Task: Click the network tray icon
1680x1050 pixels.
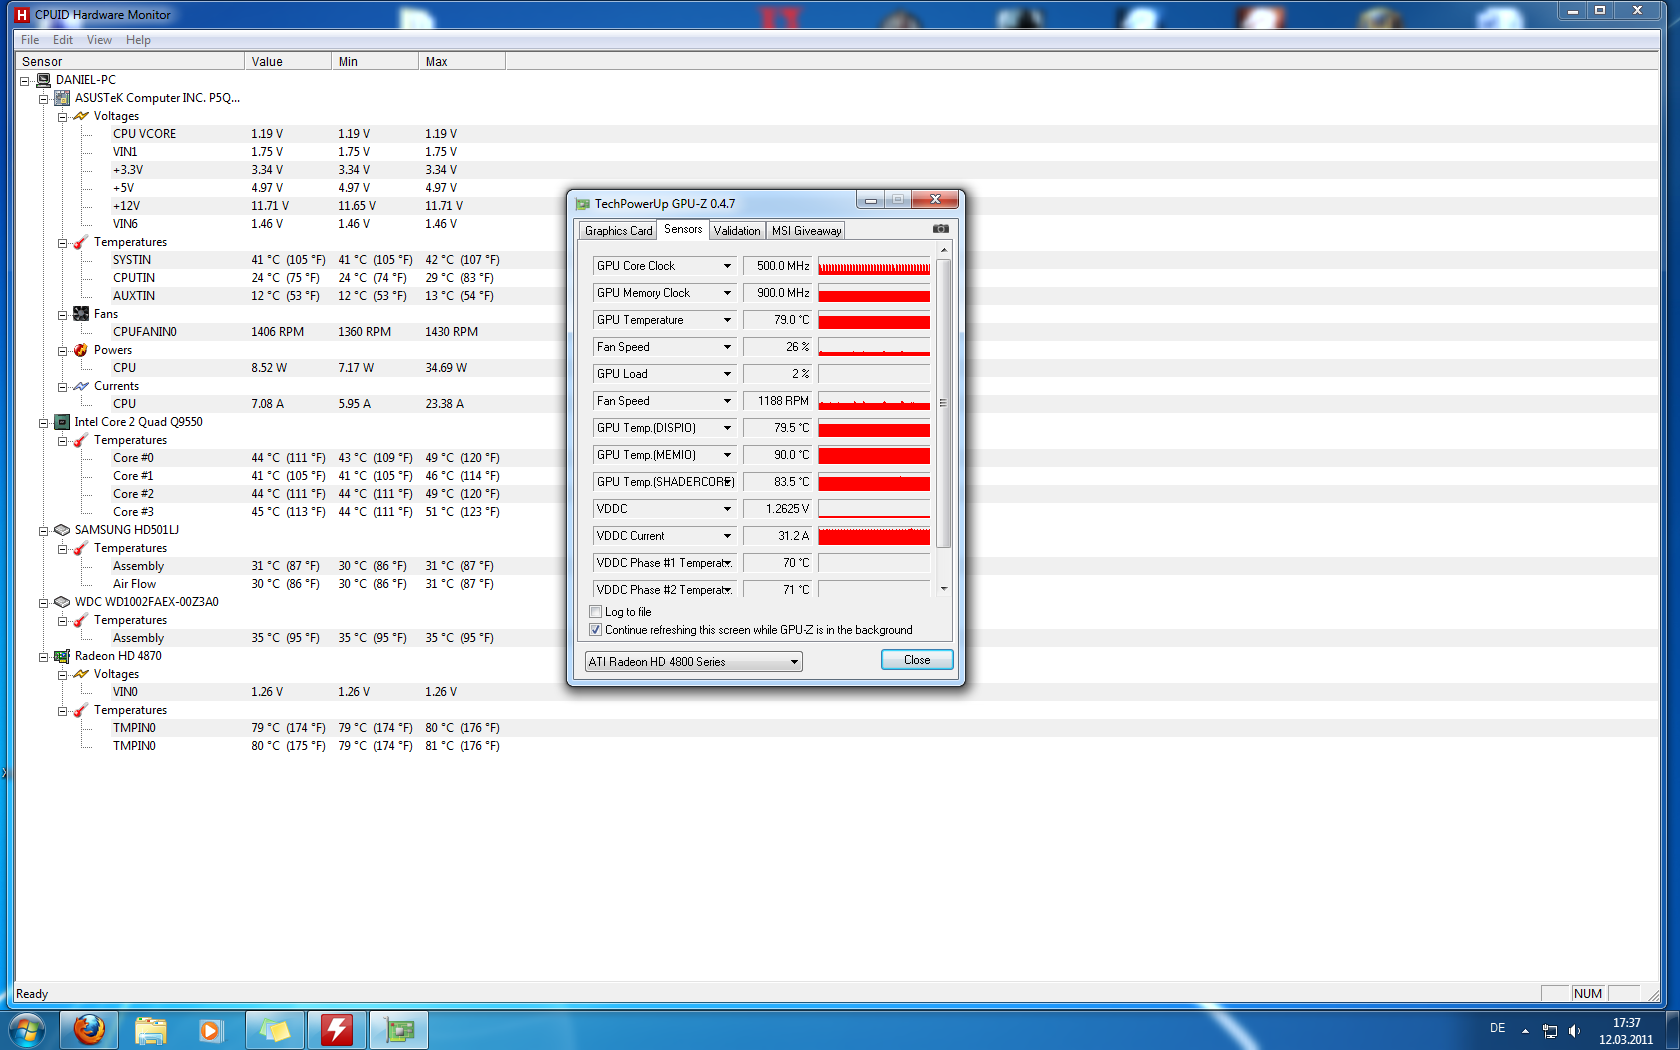Action: click(1550, 1031)
